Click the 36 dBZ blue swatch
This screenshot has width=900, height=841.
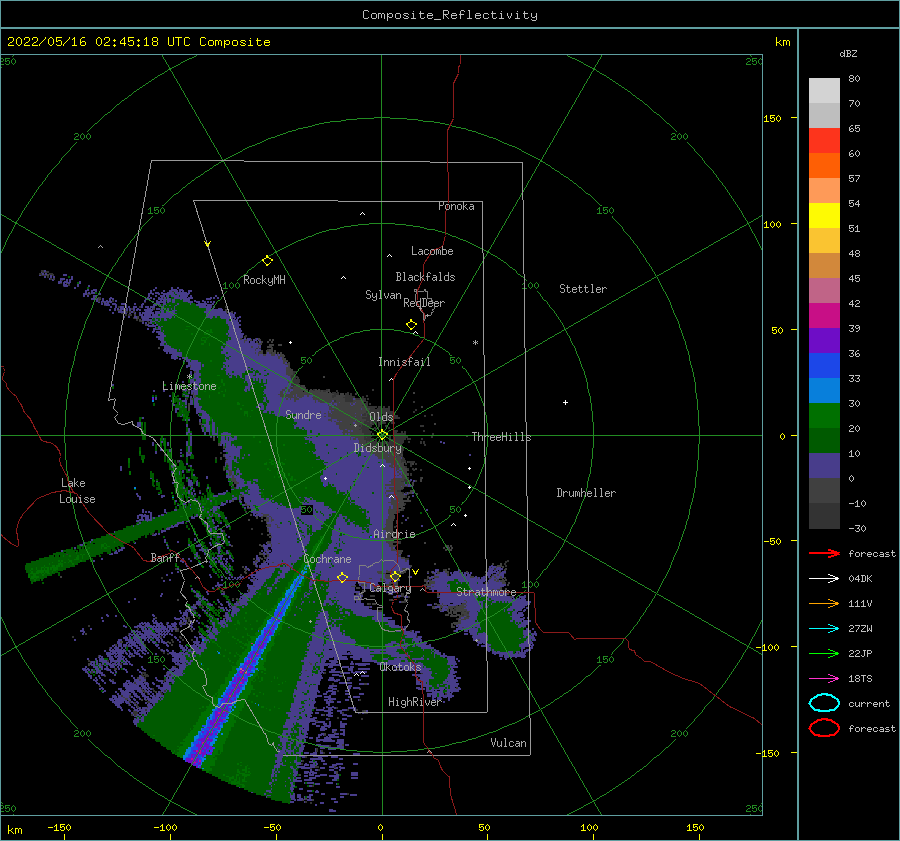(x=824, y=365)
